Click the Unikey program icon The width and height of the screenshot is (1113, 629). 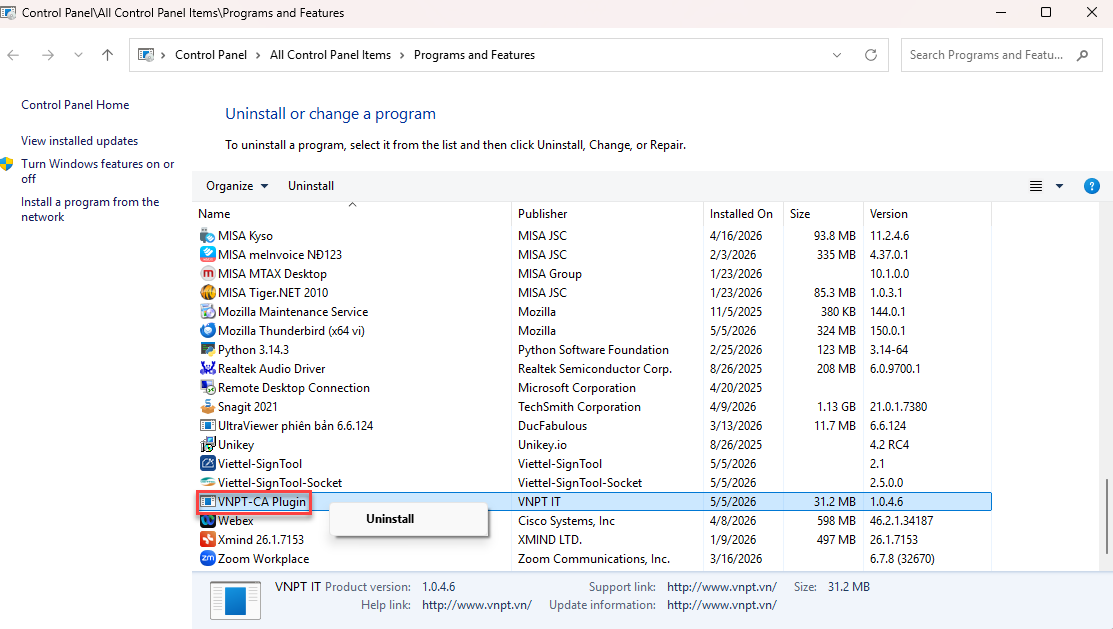tap(207, 444)
